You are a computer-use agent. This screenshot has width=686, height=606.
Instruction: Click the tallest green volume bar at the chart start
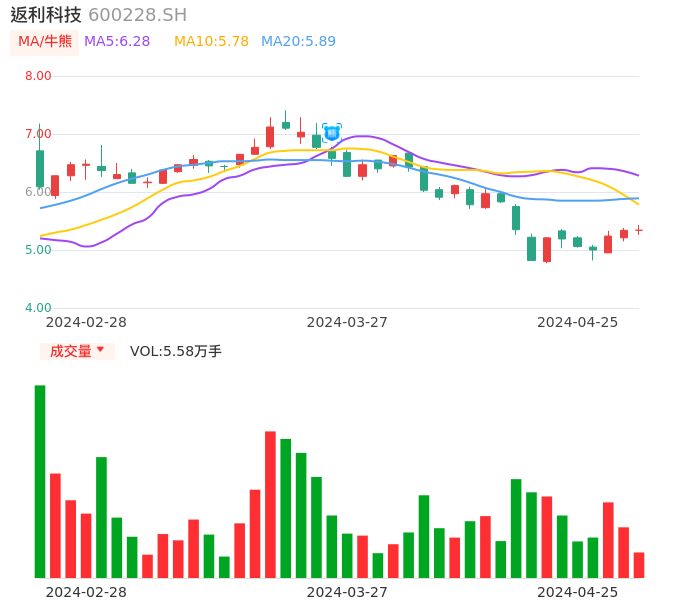[40, 481]
